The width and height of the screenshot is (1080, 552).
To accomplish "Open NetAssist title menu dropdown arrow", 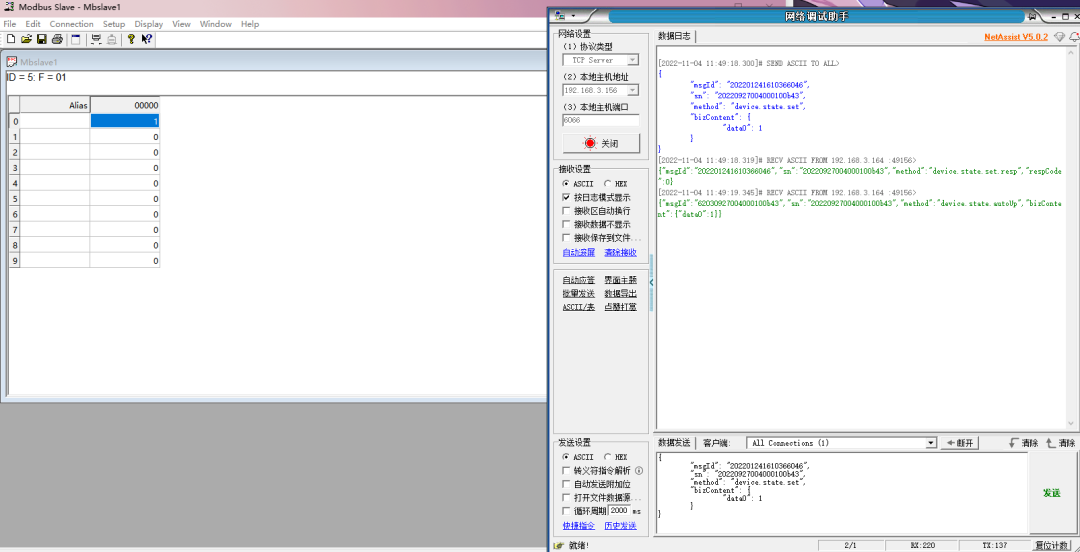I will pos(572,16).
